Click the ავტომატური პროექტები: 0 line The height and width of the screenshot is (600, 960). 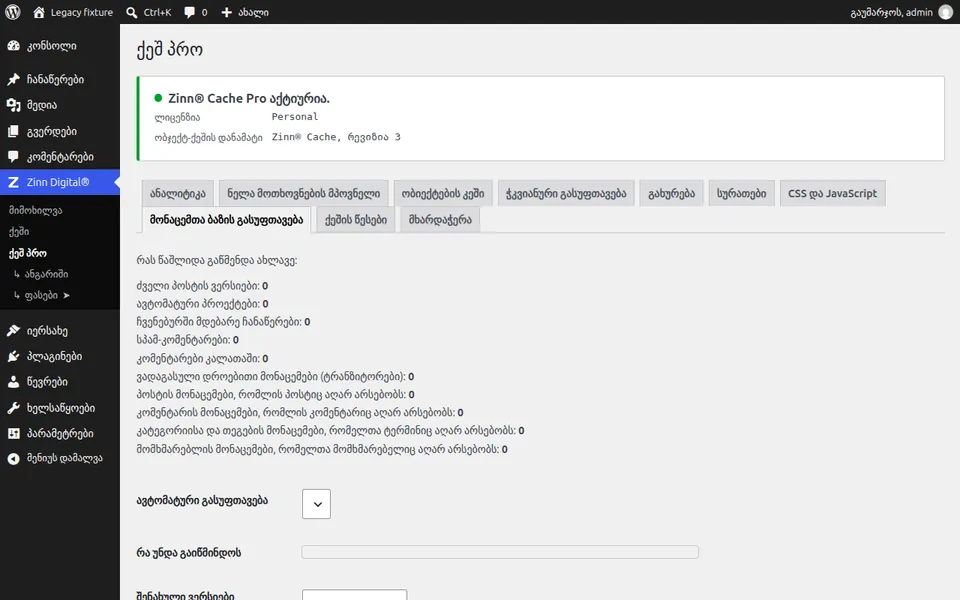(x=202, y=304)
